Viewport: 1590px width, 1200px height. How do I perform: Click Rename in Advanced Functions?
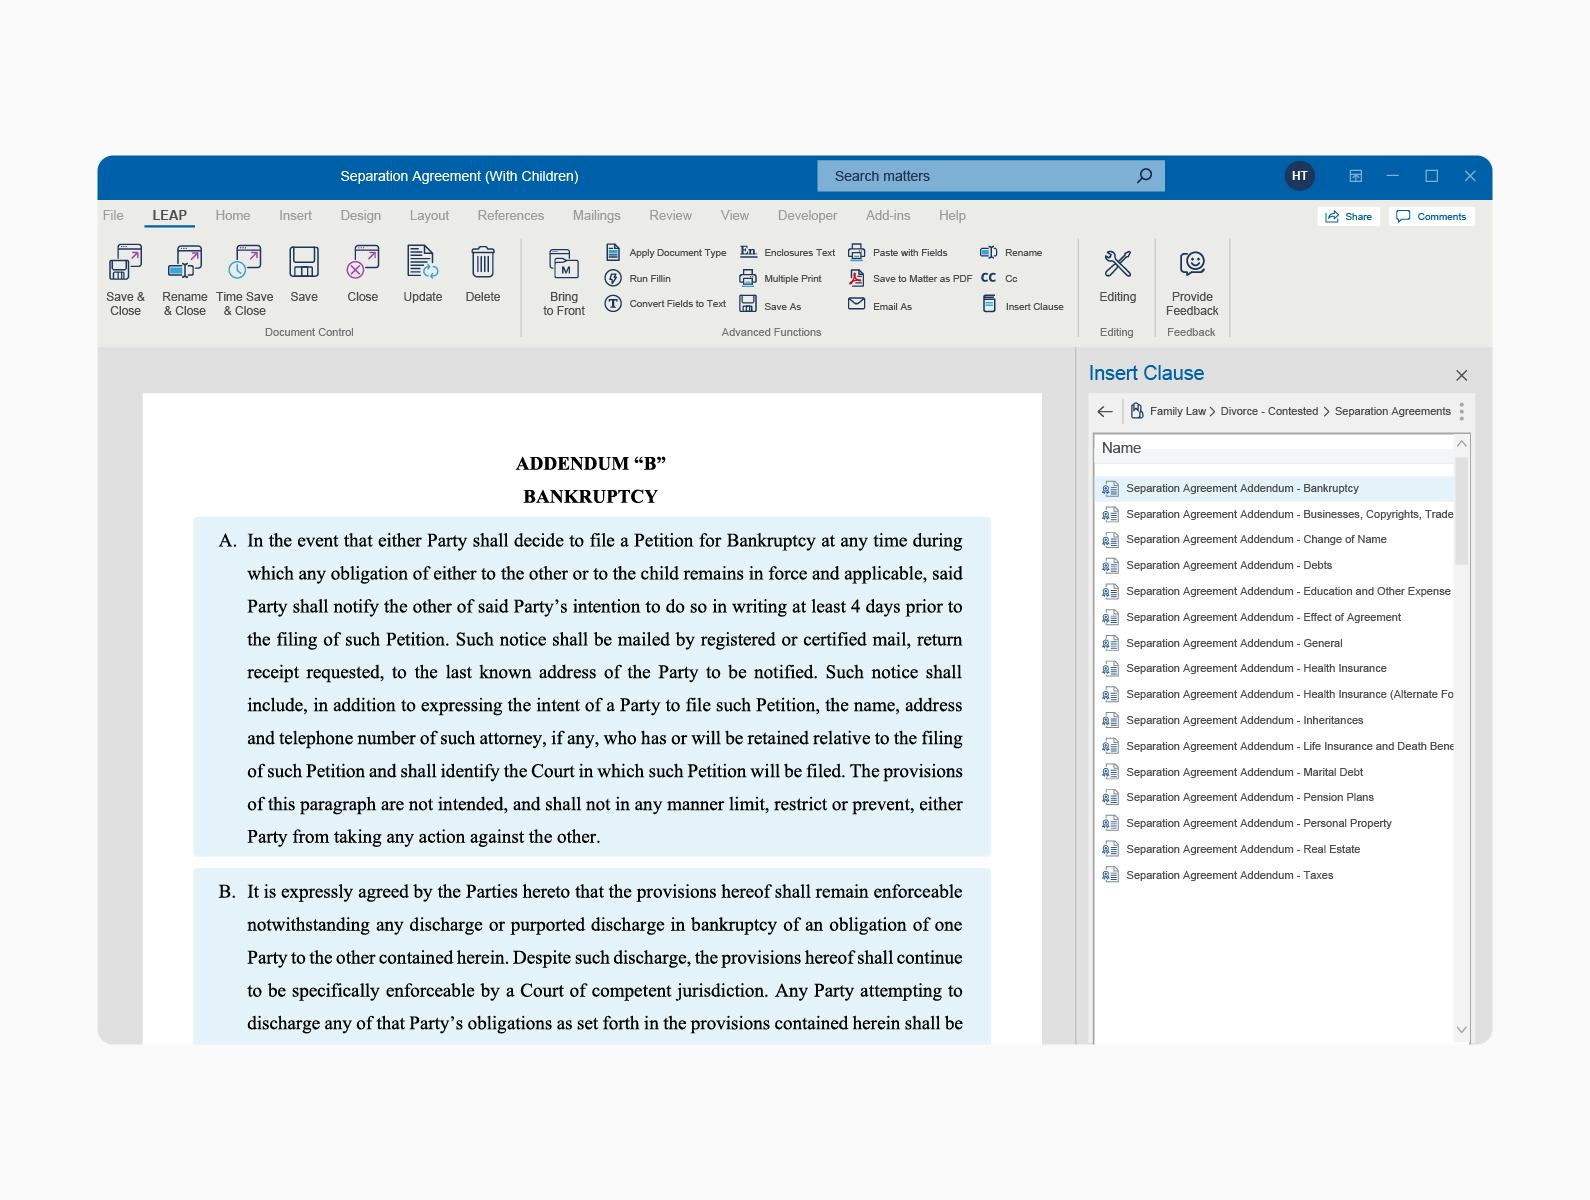(1011, 253)
